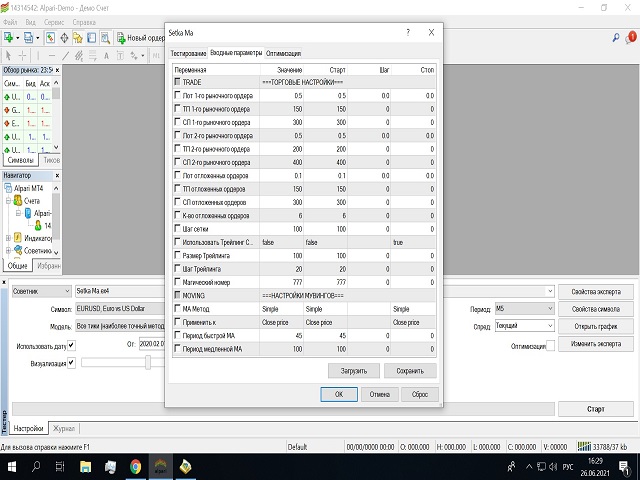
Task: Open the Сервис menu
Action: click(54, 22)
